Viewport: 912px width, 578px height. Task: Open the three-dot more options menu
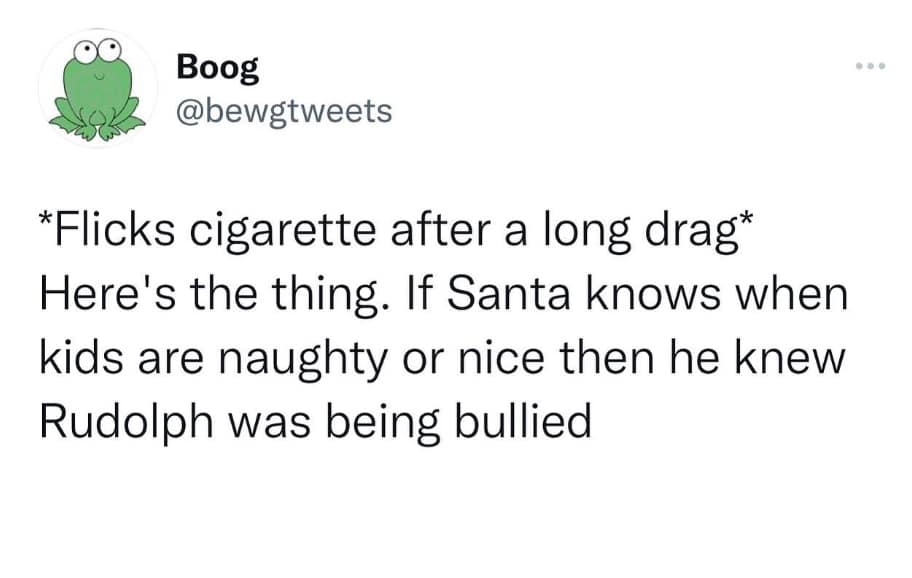pos(869,67)
